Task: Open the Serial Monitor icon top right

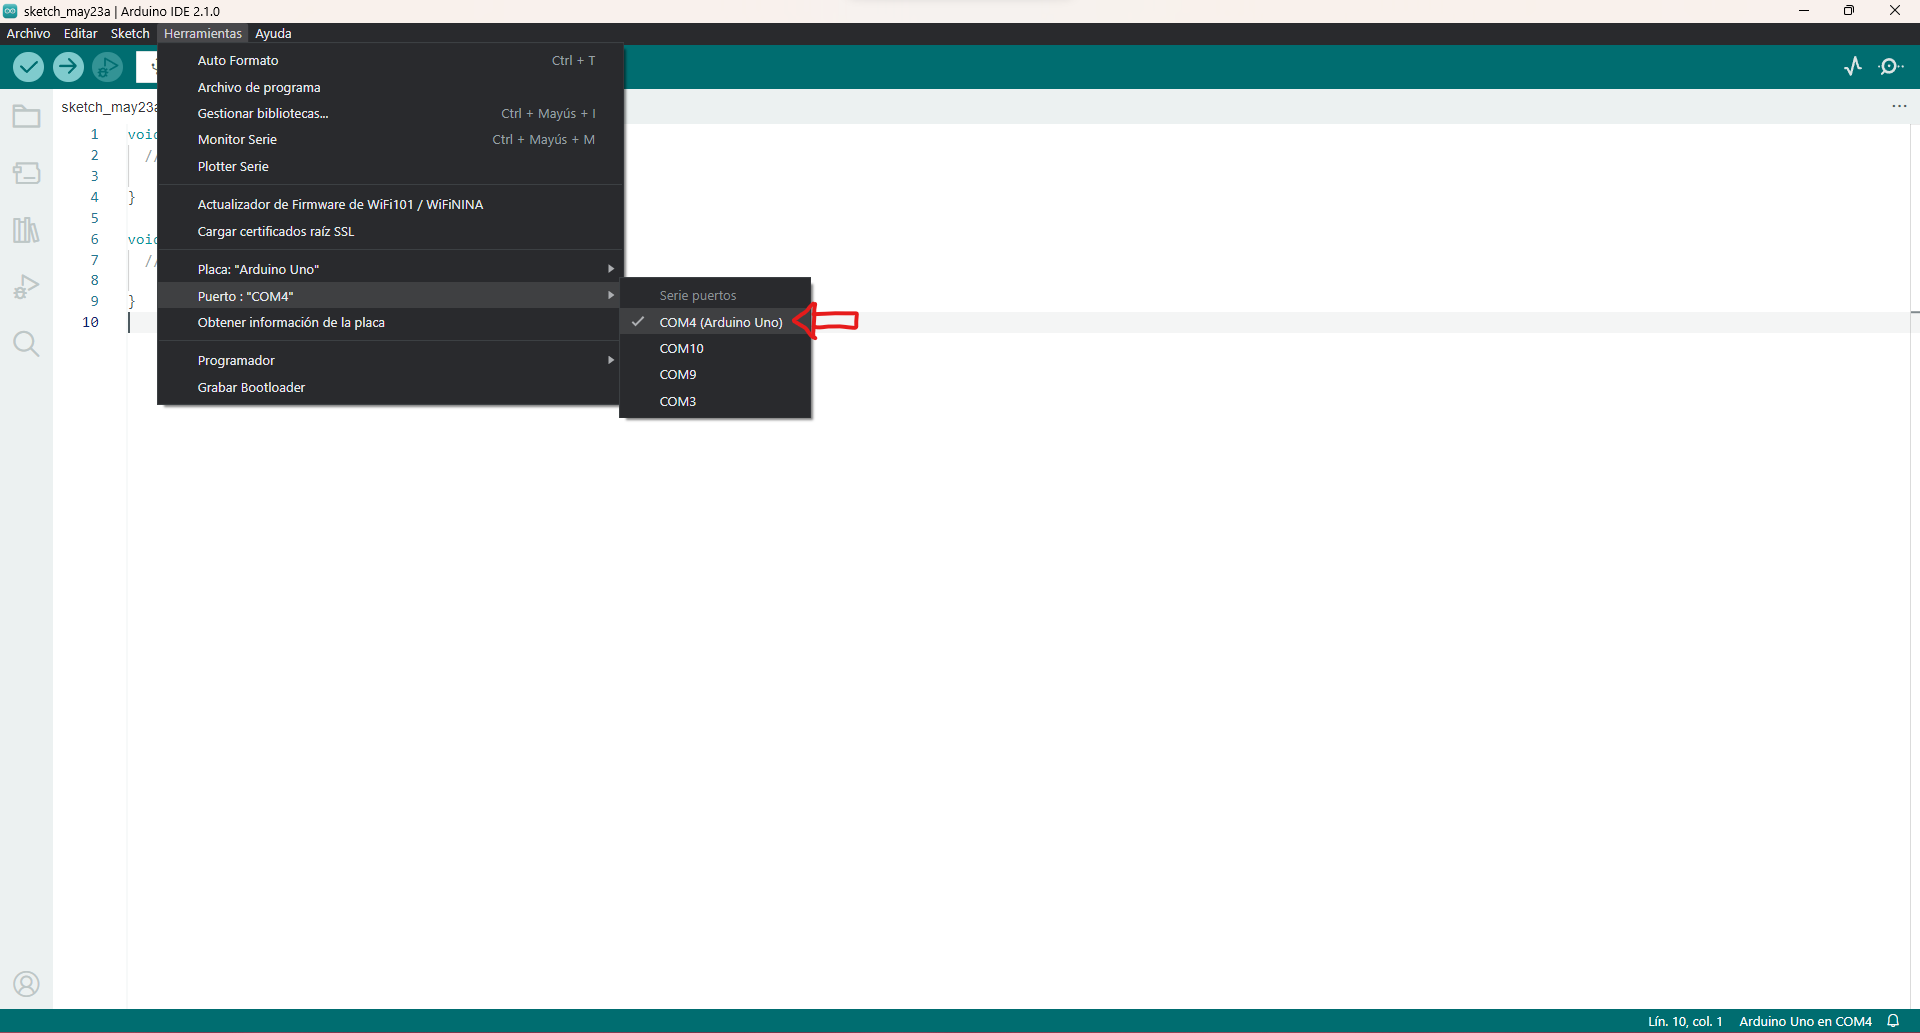Action: click(x=1890, y=67)
